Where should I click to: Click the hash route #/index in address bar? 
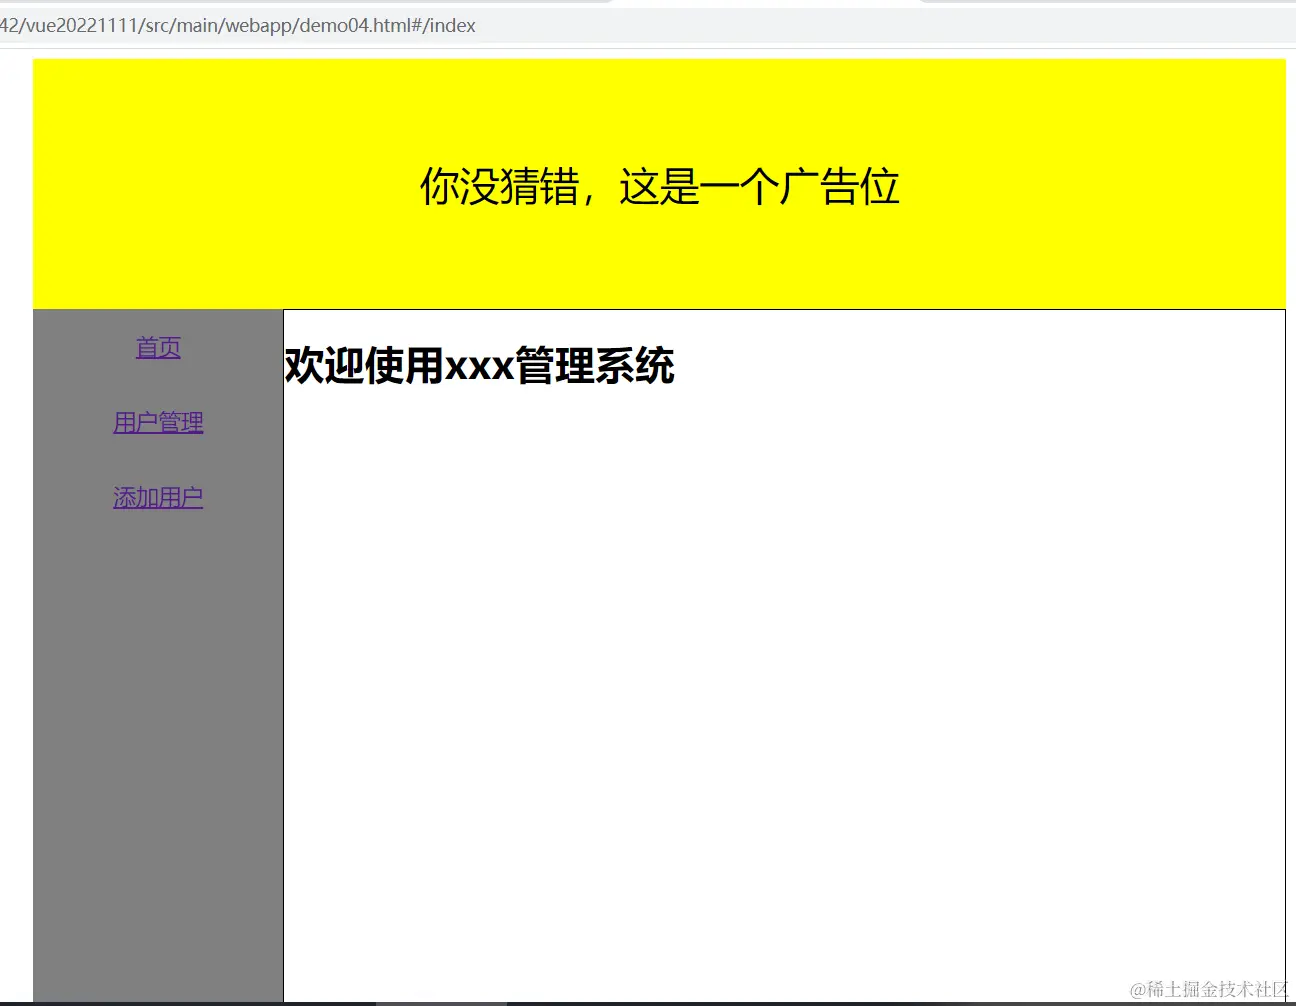[442, 25]
